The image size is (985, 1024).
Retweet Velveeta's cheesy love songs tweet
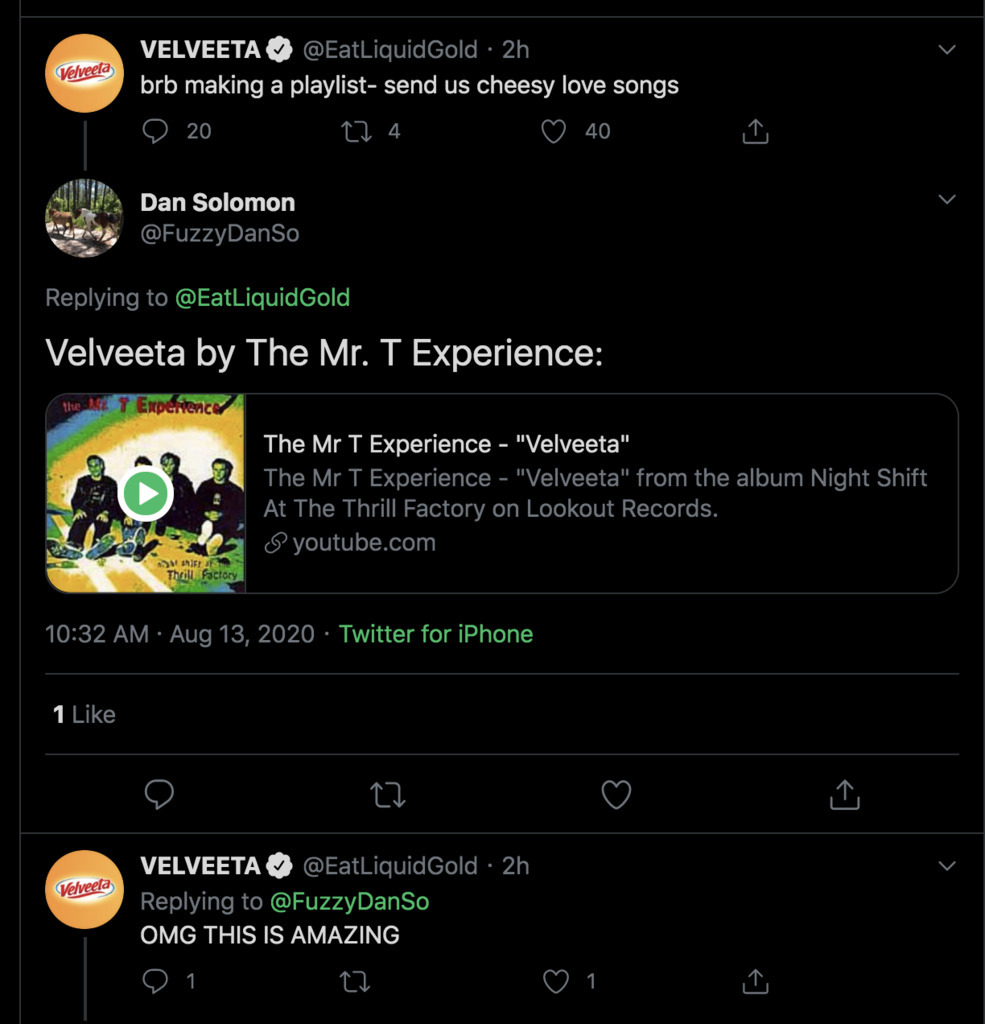[x=357, y=131]
